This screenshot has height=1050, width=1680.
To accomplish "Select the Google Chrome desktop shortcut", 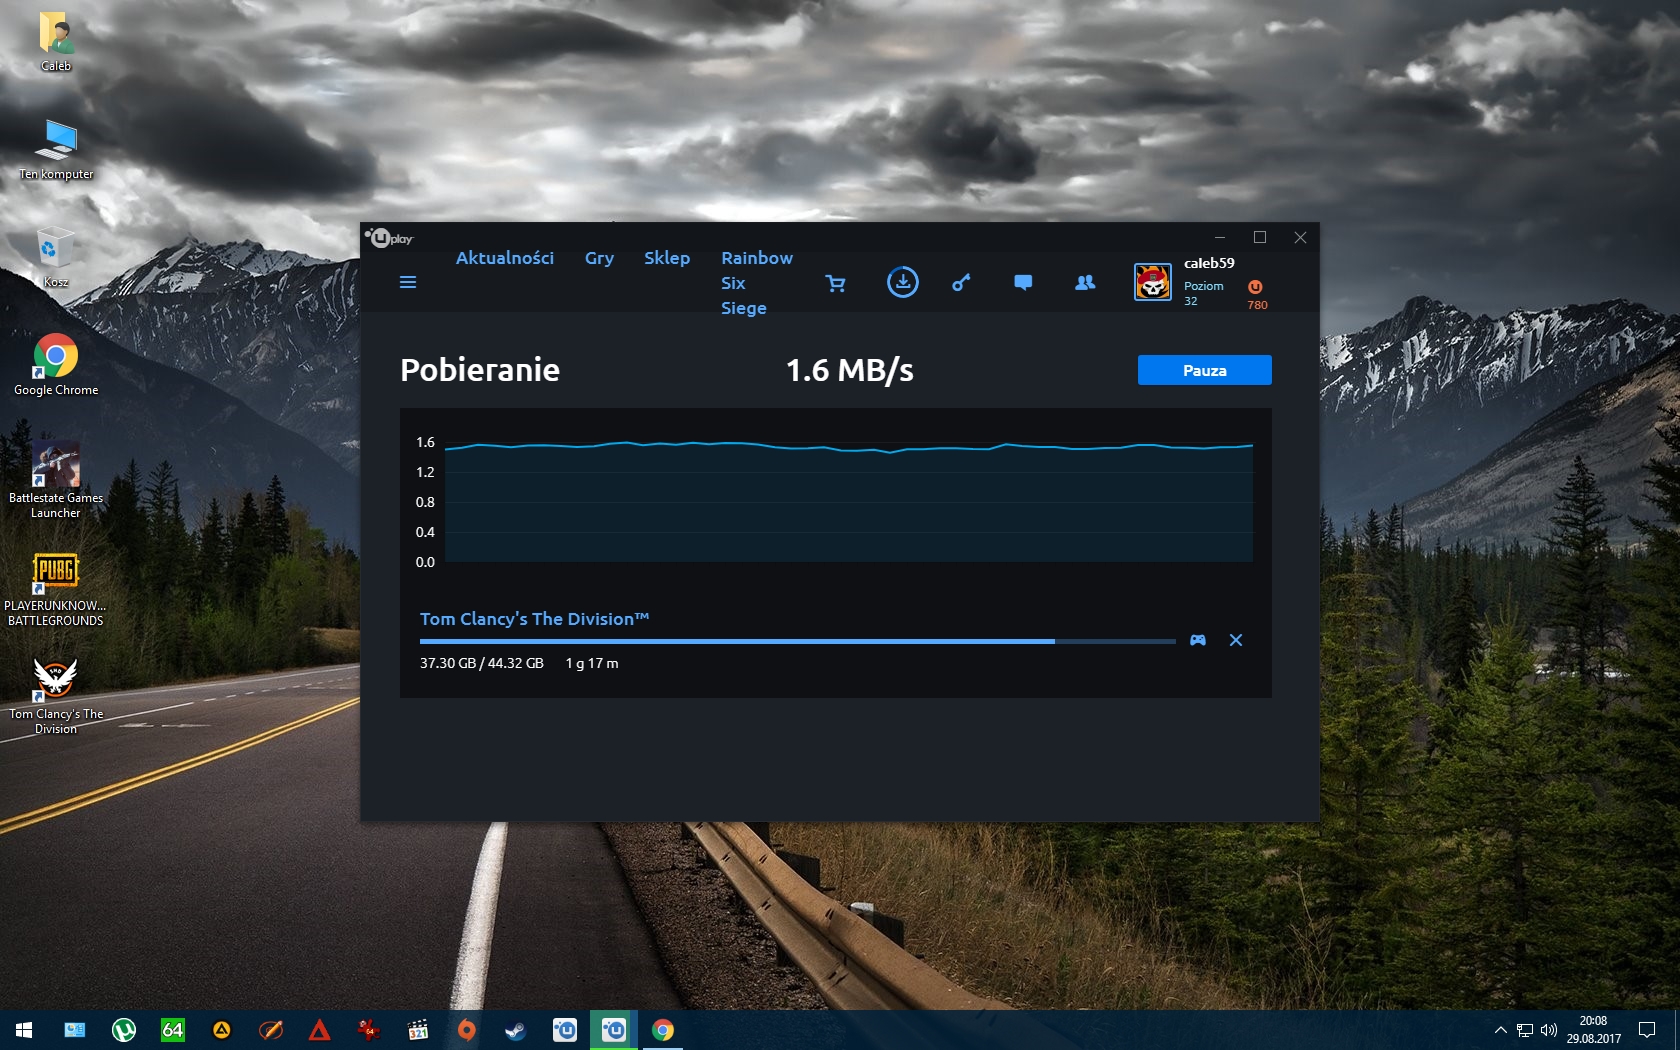I will point(56,365).
